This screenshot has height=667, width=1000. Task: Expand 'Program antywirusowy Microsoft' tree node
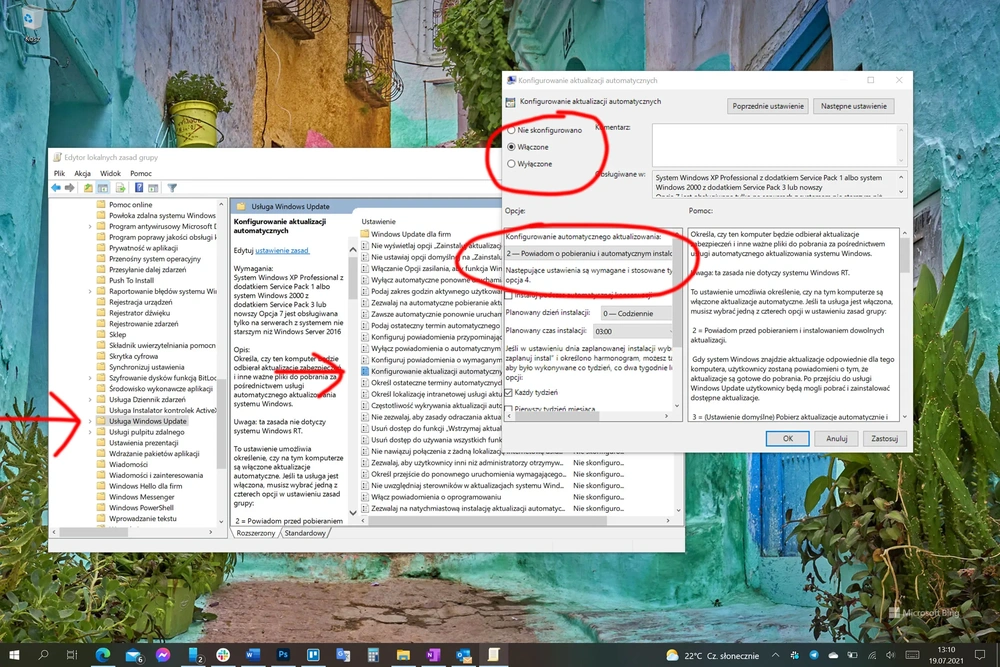(89, 226)
